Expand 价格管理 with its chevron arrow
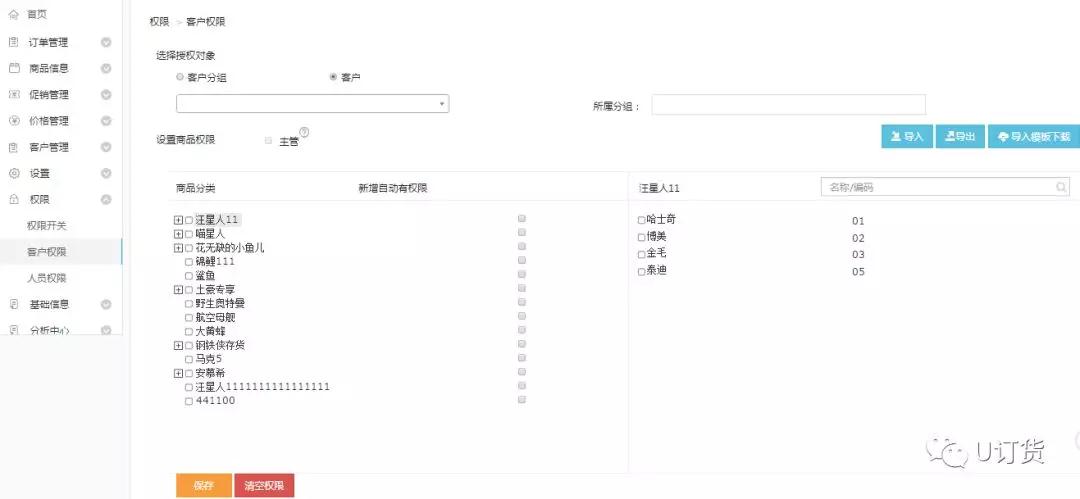 (106, 121)
